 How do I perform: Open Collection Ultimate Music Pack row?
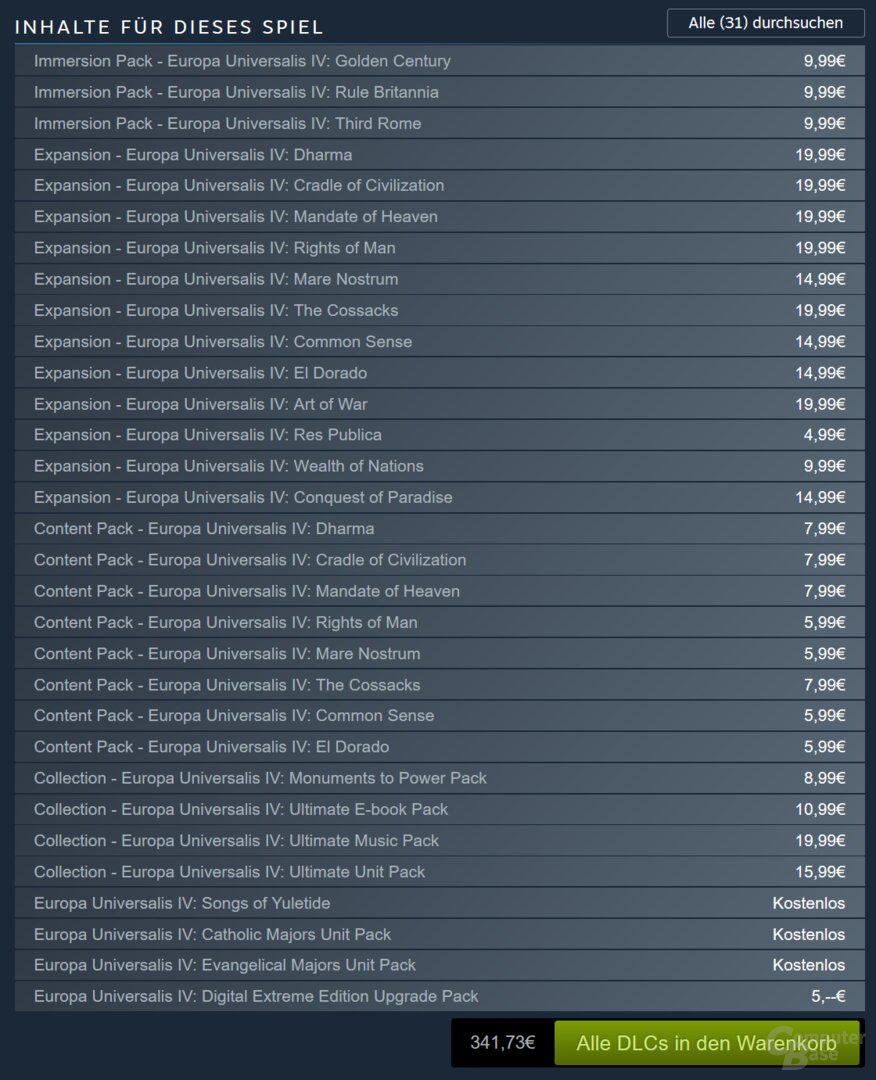439,840
